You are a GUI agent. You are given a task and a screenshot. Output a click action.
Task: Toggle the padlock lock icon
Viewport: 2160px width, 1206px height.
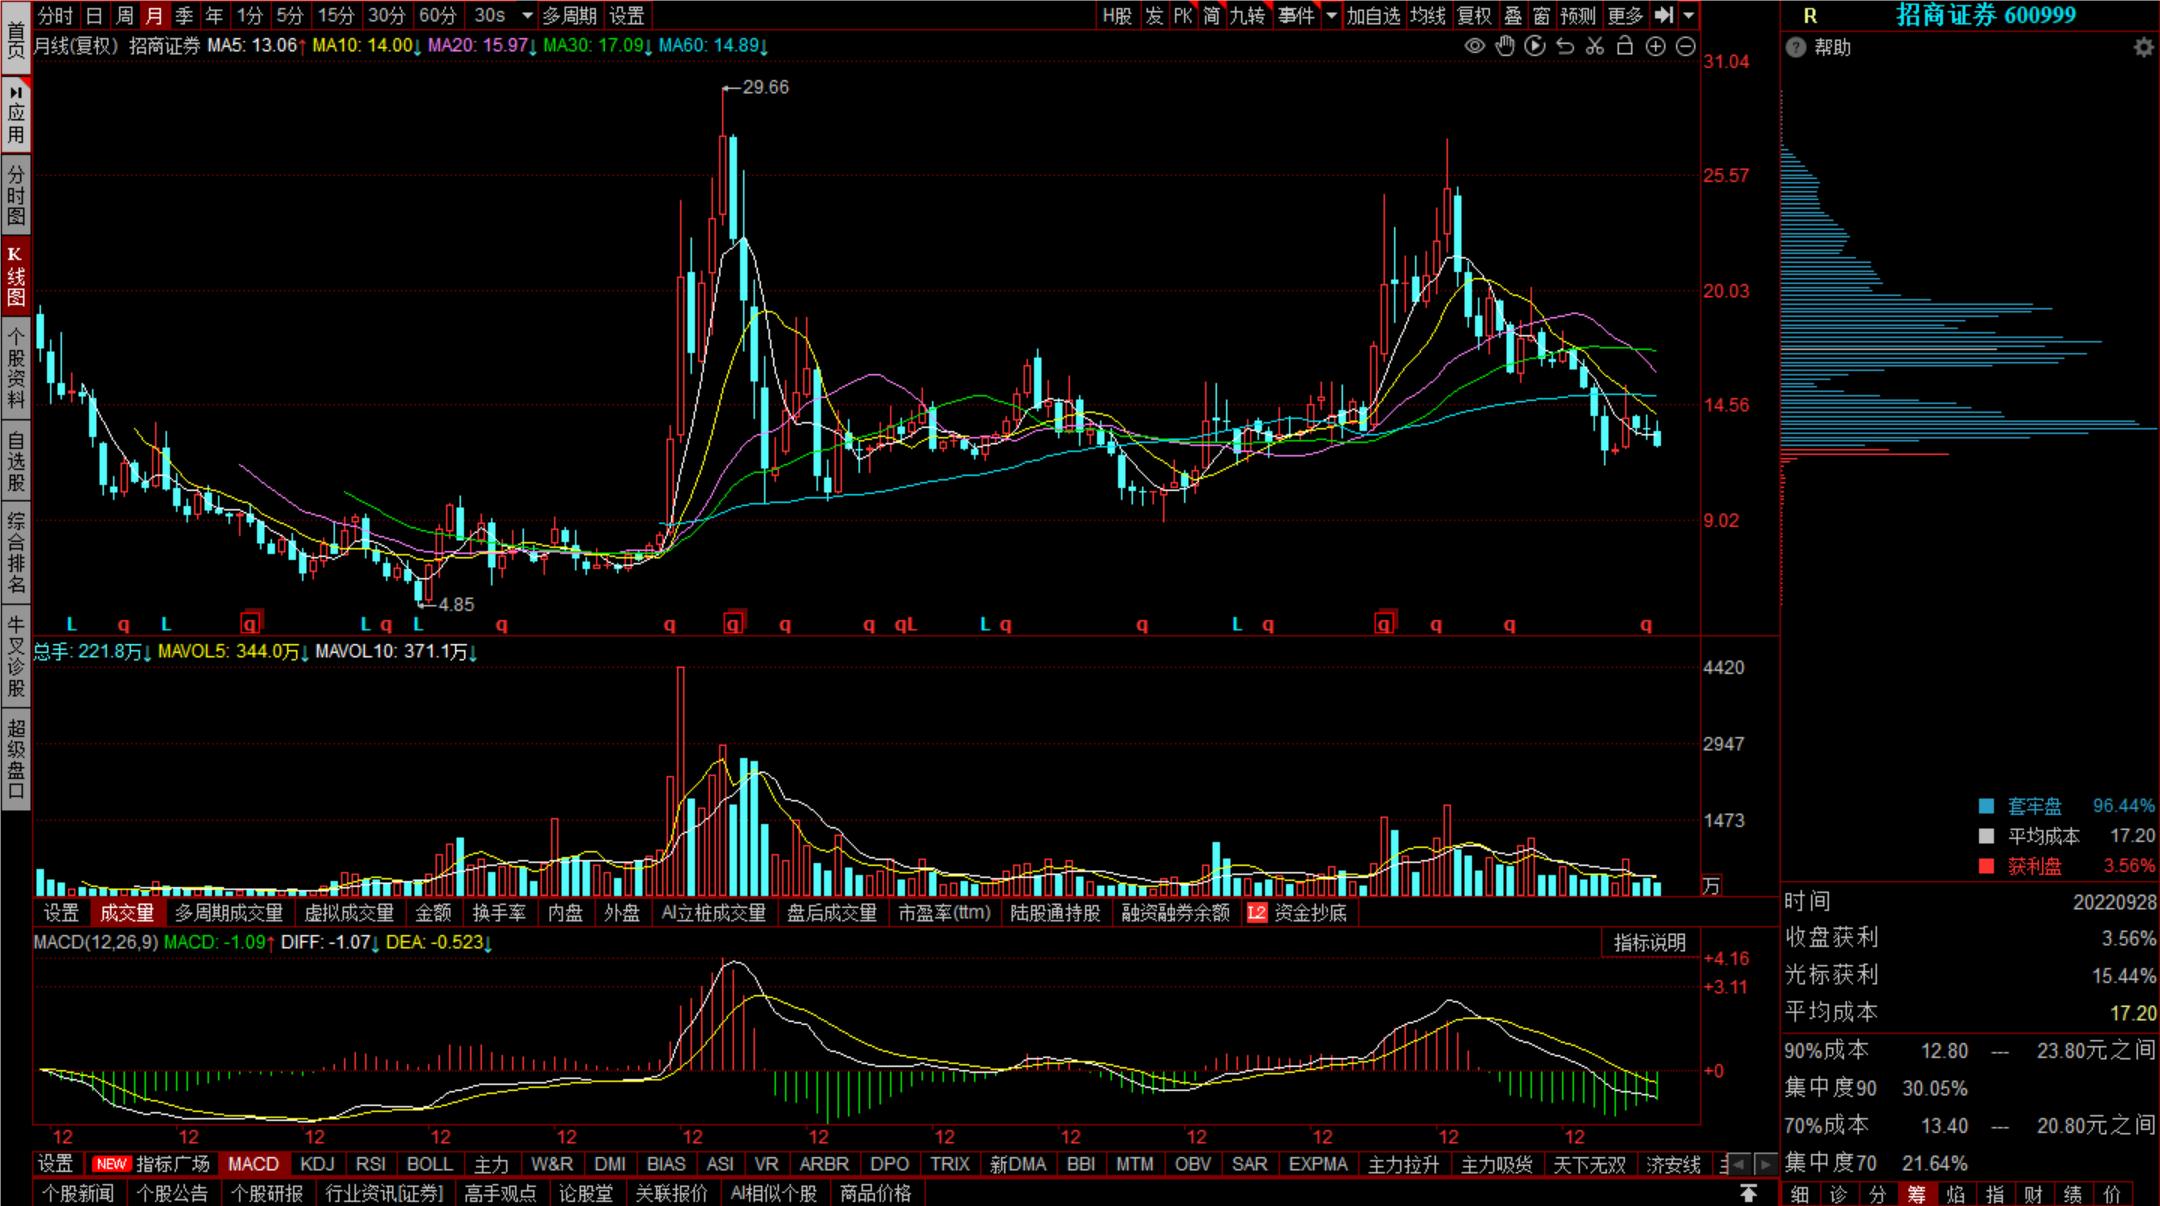[1625, 46]
